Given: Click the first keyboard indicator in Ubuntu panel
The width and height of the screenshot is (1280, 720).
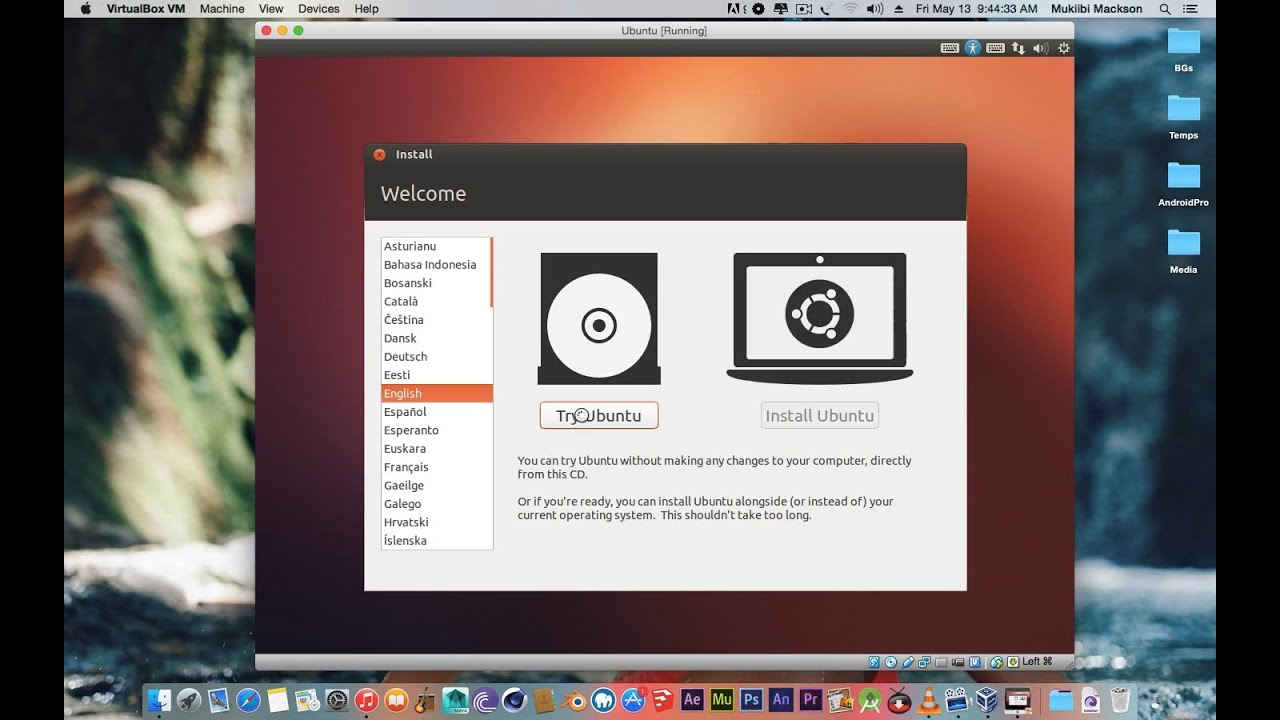Looking at the screenshot, I should pyautogui.click(x=949, y=47).
